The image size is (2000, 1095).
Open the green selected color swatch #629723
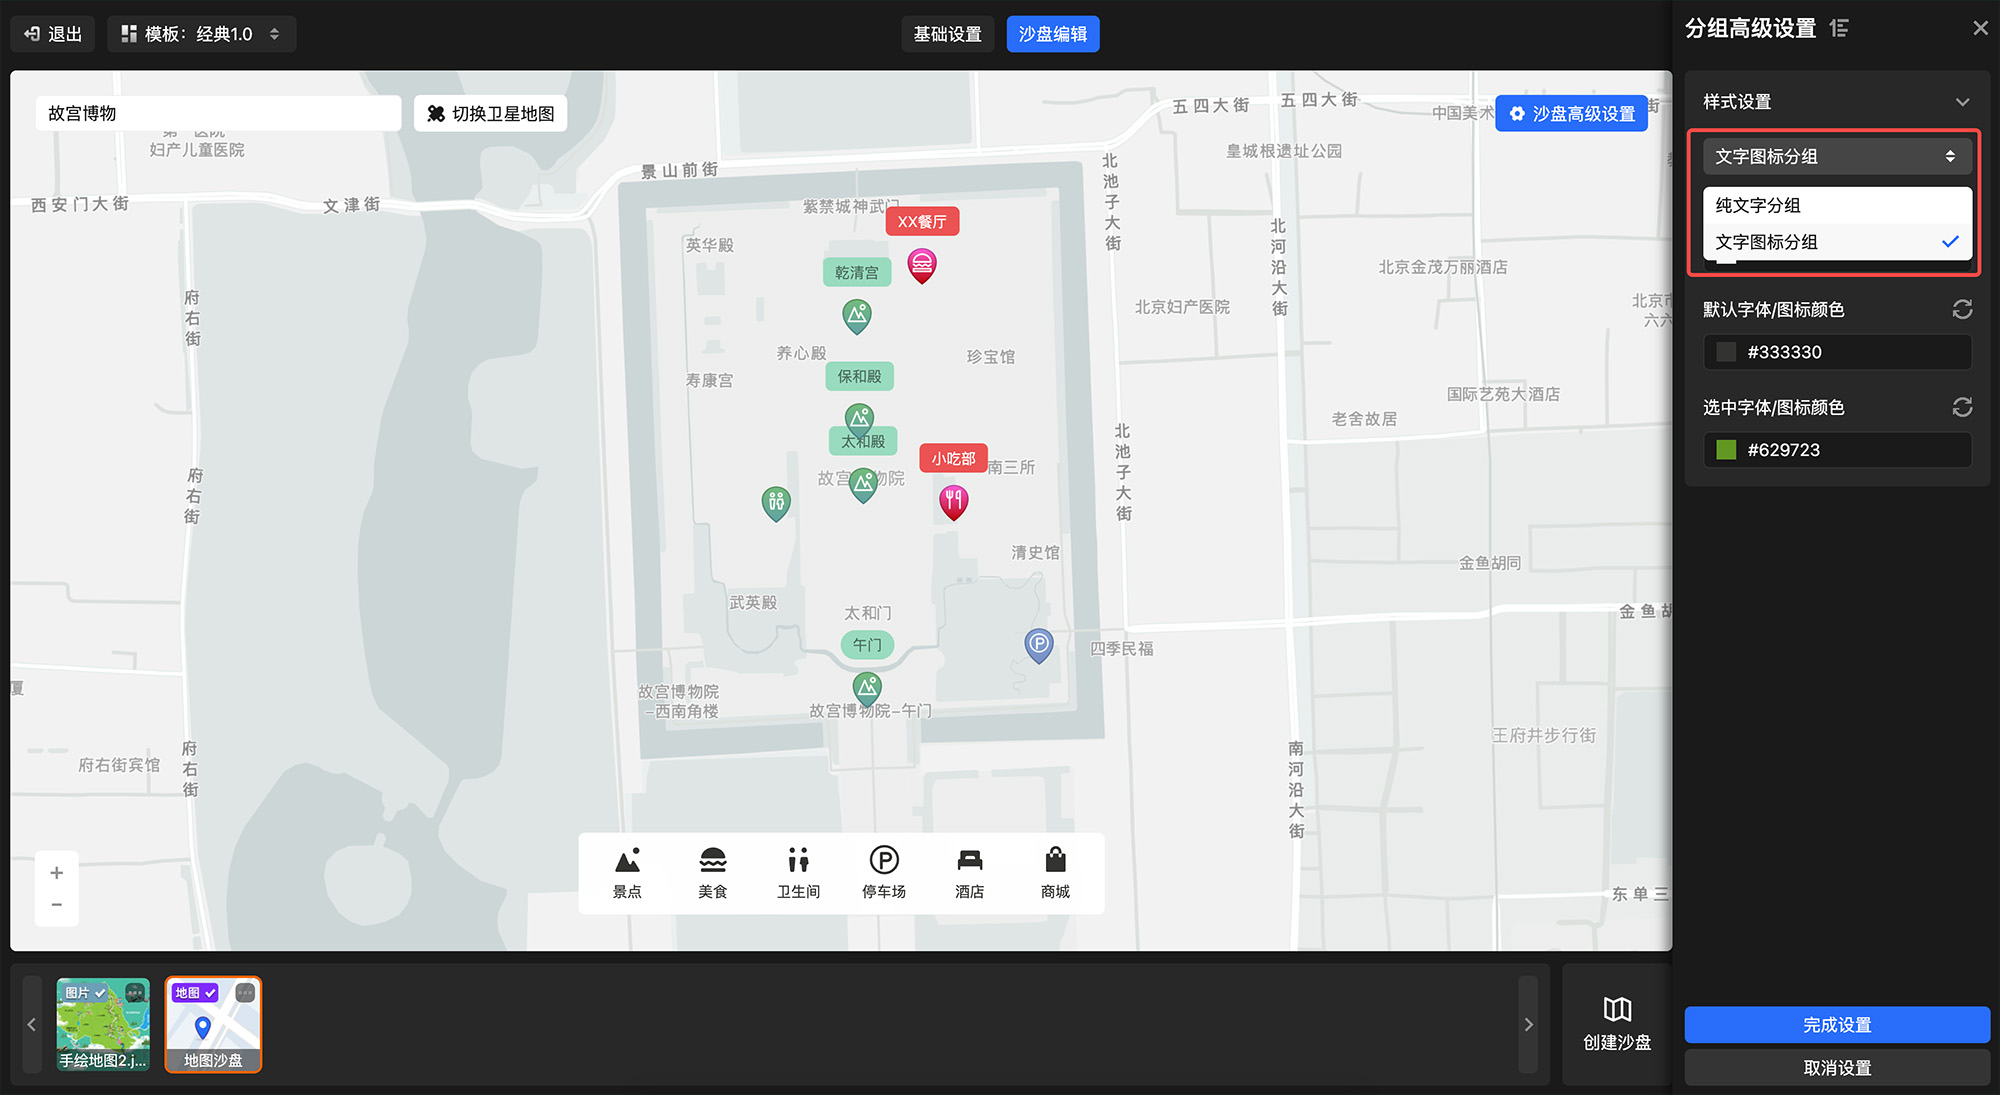click(x=1726, y=450)
